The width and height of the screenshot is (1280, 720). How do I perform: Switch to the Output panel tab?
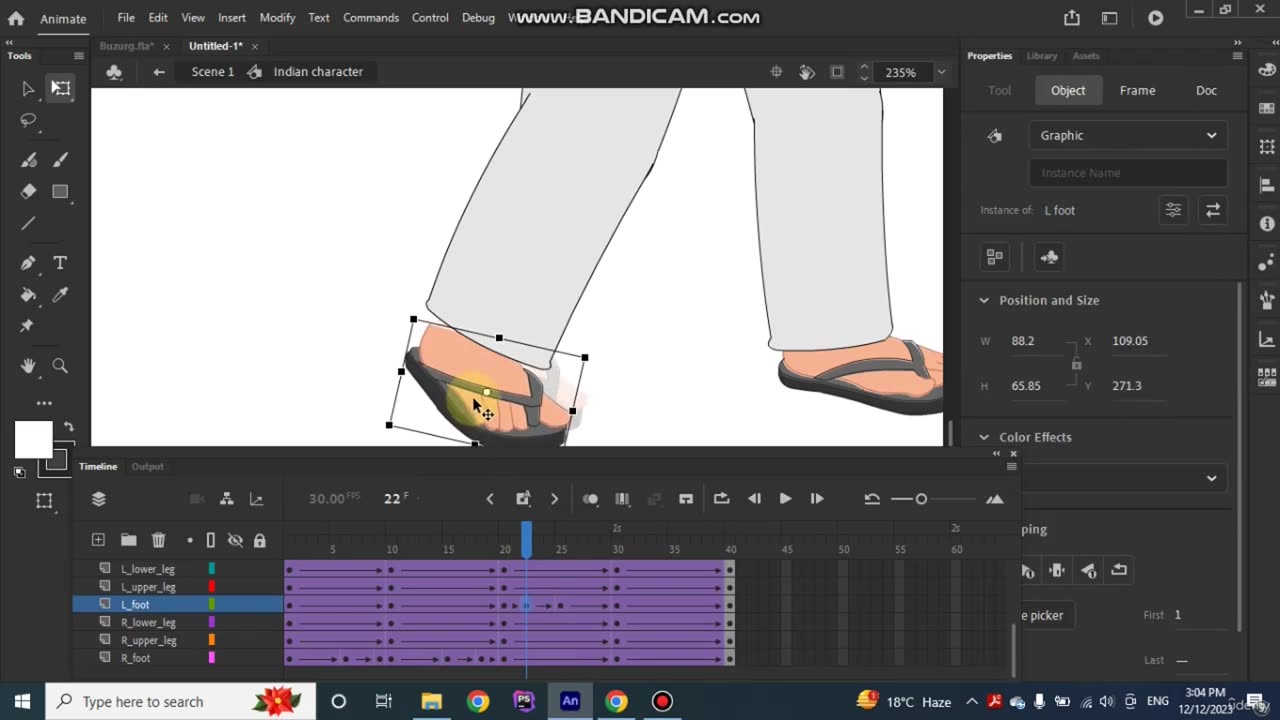click(x=147, y=466)
